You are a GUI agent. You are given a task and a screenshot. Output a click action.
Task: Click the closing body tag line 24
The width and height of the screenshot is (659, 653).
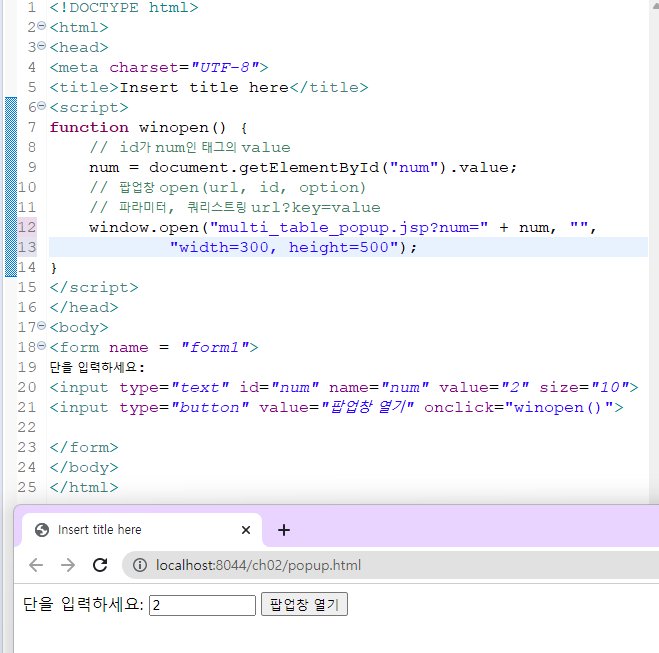pyautogui.click(x=84, y=467)
